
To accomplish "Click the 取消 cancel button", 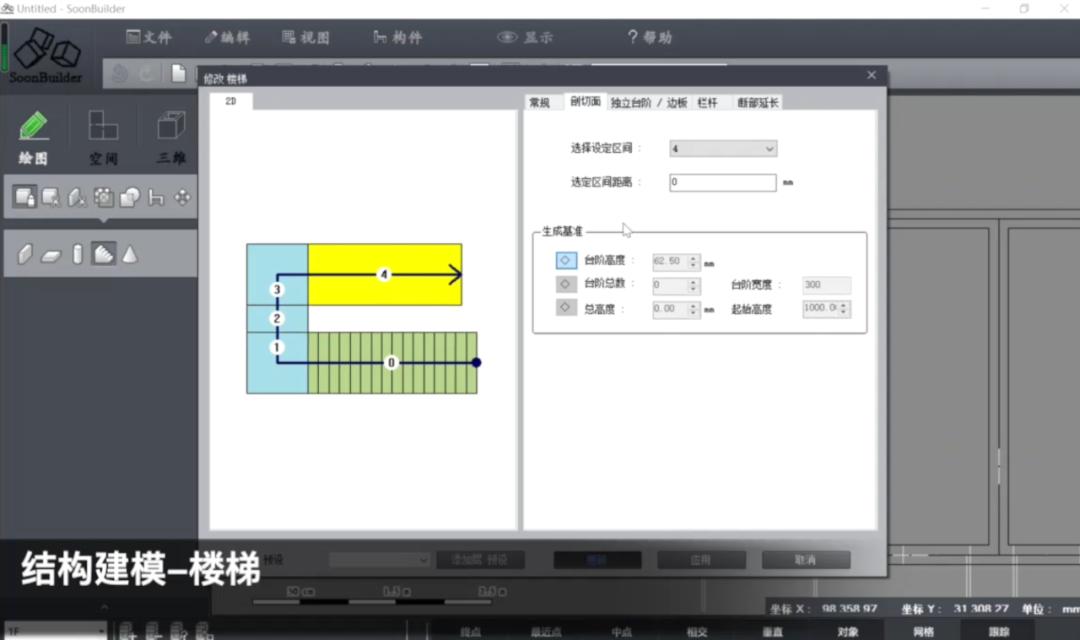I will (x=806, y=559).
